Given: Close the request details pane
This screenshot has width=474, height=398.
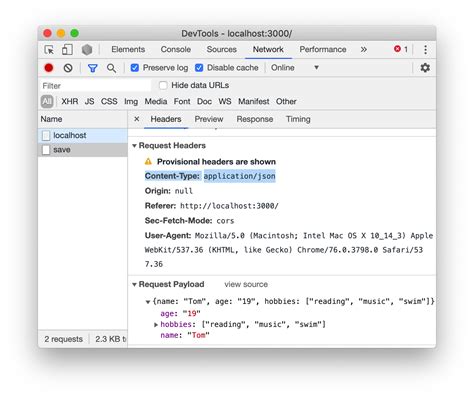Looking at the screenshot, I should click(x=137, y=119).
